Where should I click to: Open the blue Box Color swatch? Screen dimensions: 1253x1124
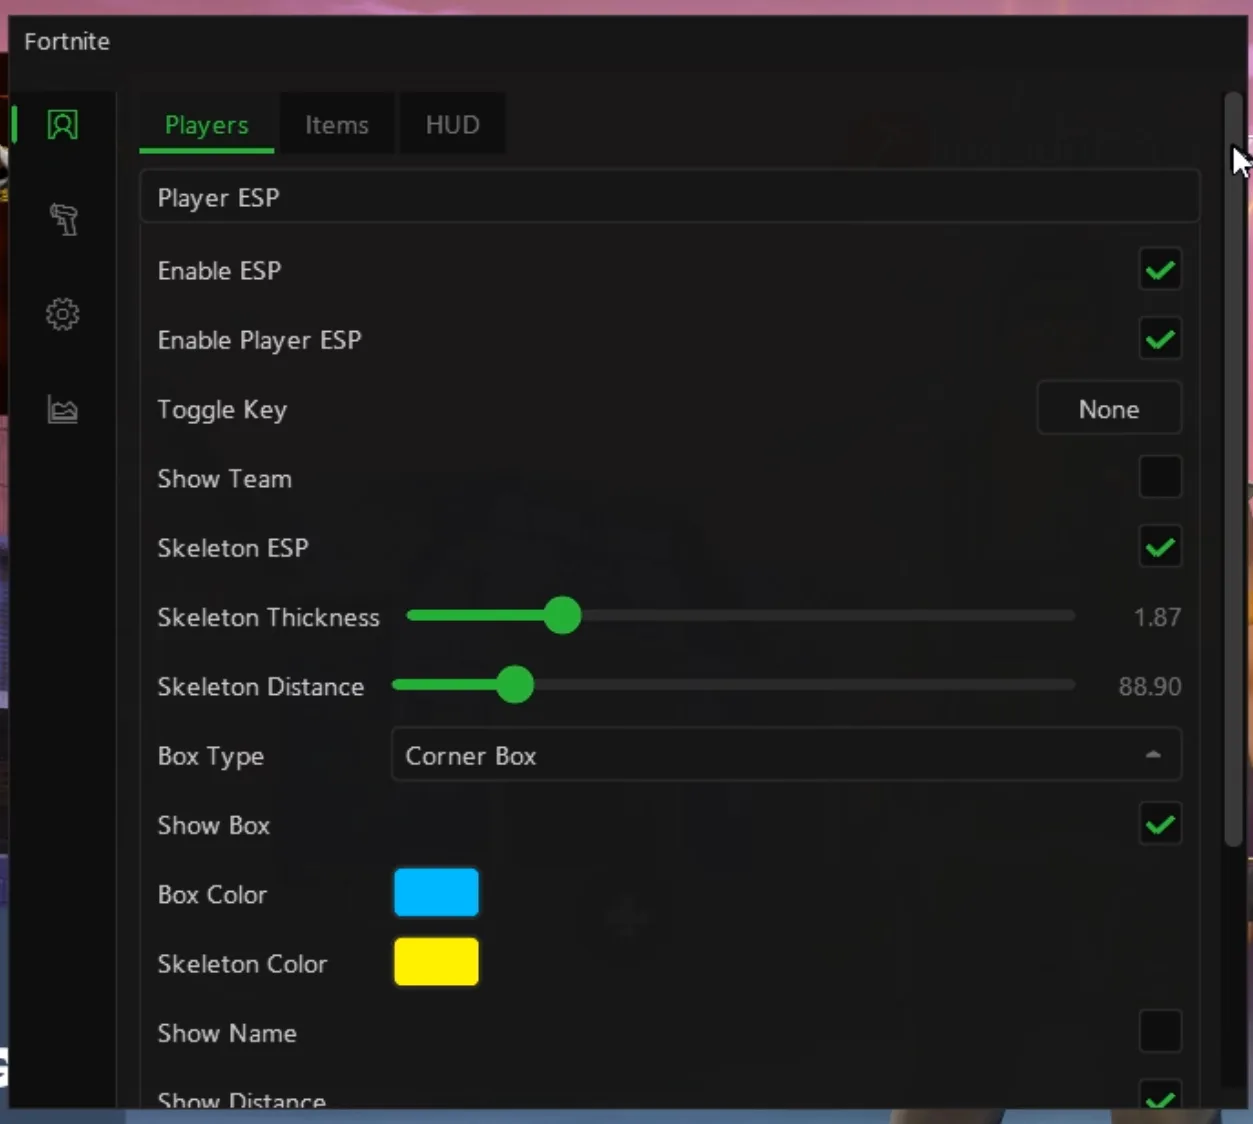pos(436,893)
